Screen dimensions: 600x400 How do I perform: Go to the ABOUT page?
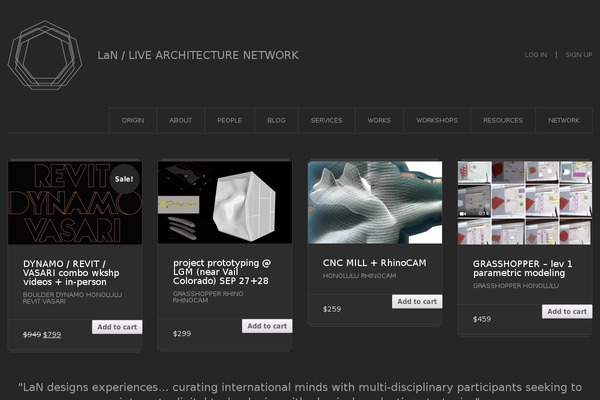coord(181,120)
